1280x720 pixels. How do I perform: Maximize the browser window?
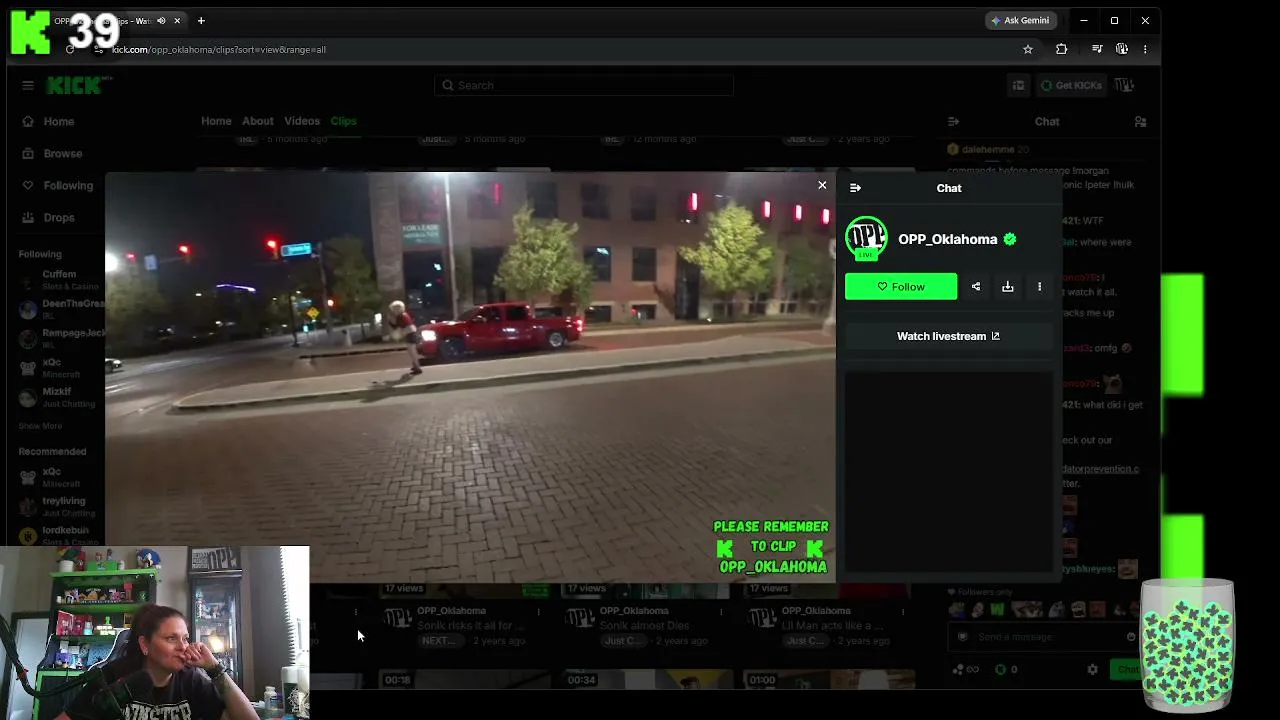[1114, 20]
